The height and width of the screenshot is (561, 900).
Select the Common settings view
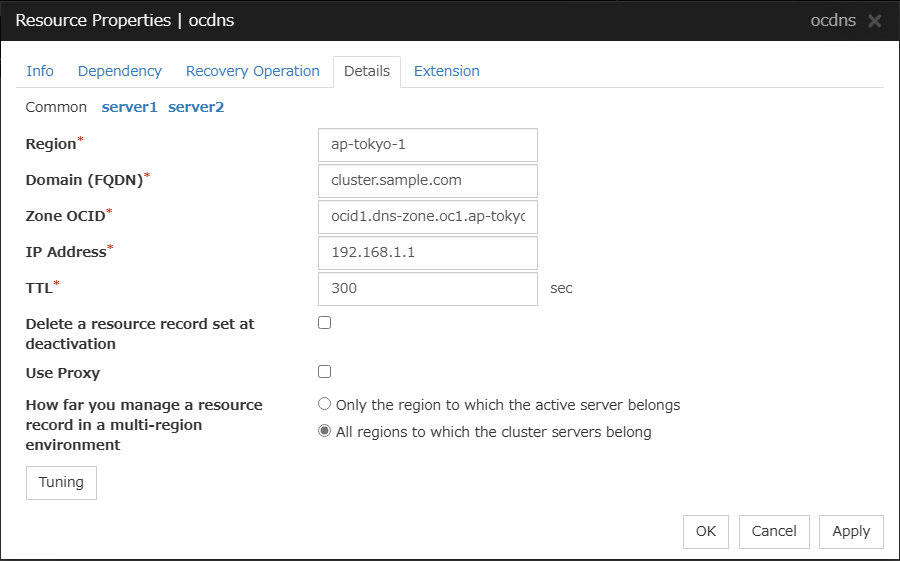pyautogui.click(x=56, y=107)
